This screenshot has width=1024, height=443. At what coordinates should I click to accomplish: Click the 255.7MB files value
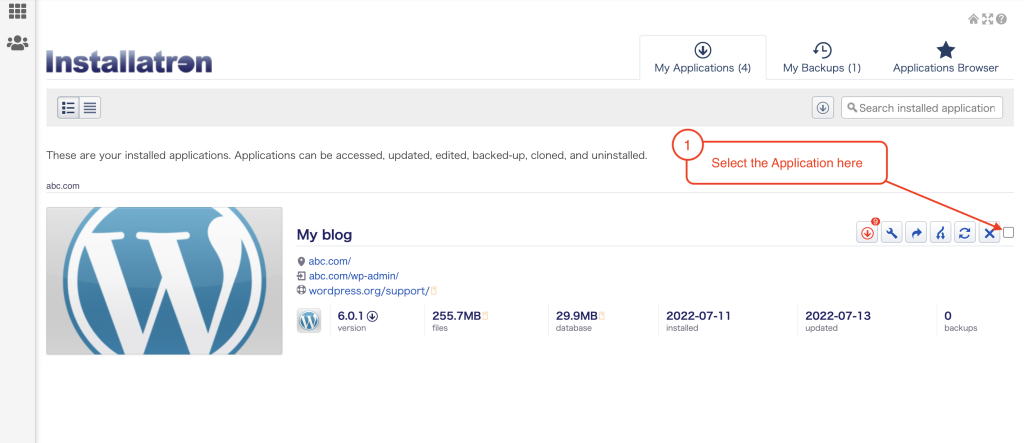coord(456,316)
